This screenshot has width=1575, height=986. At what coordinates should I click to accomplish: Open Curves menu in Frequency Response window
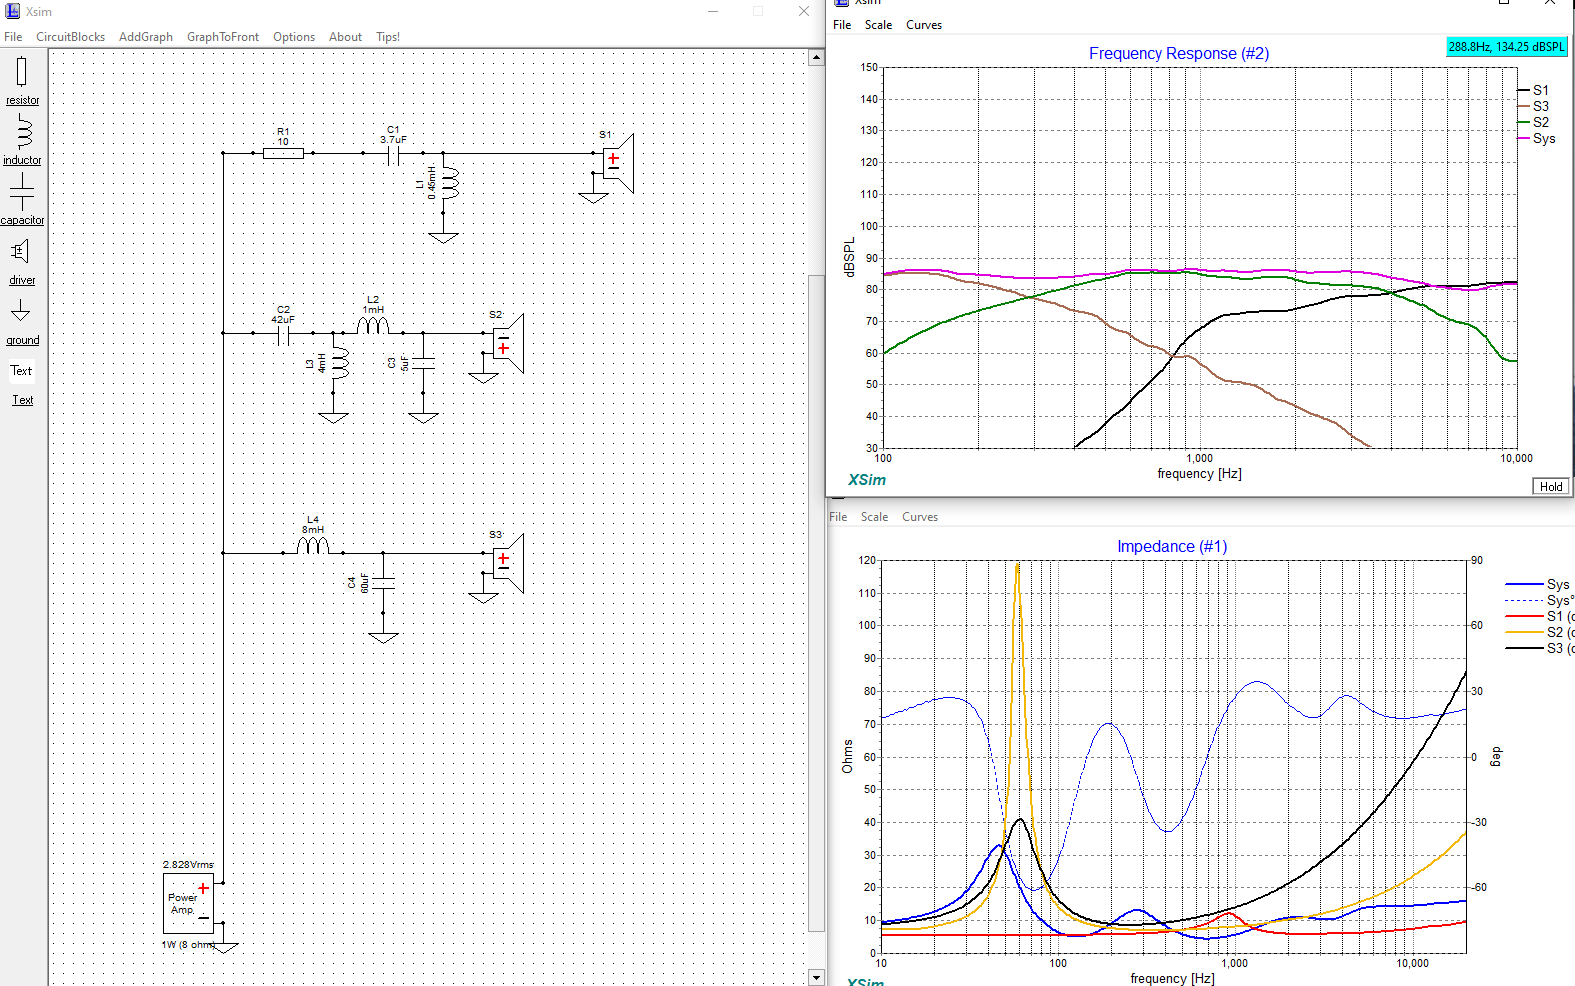point(924,25)
